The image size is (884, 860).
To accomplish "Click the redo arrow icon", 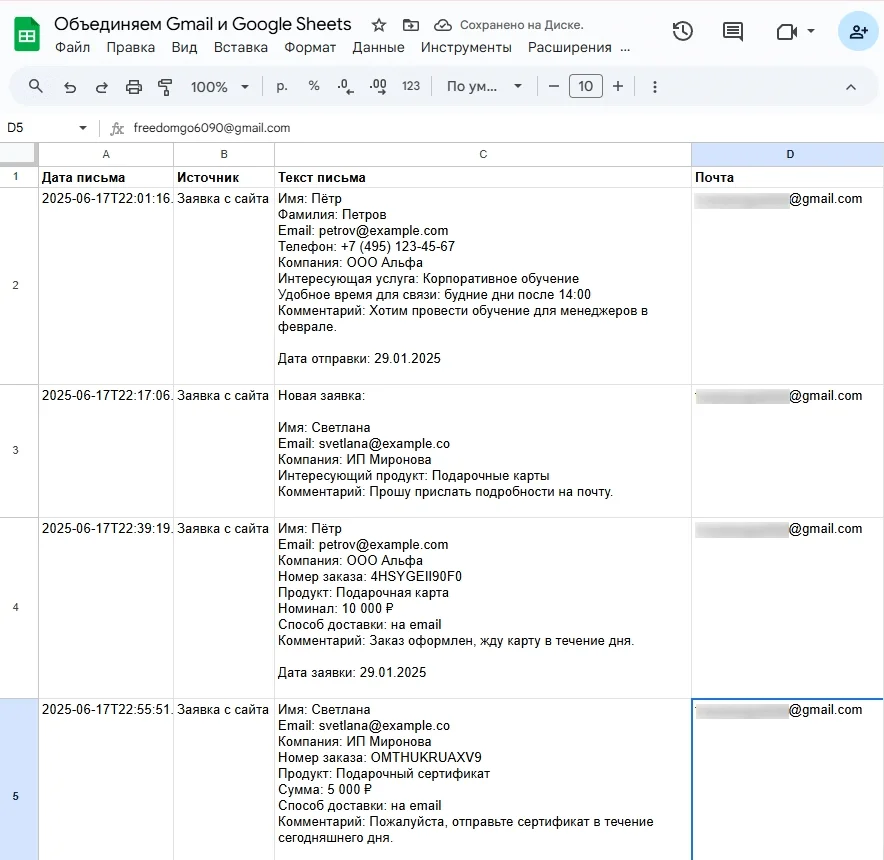I will [101, 87].
